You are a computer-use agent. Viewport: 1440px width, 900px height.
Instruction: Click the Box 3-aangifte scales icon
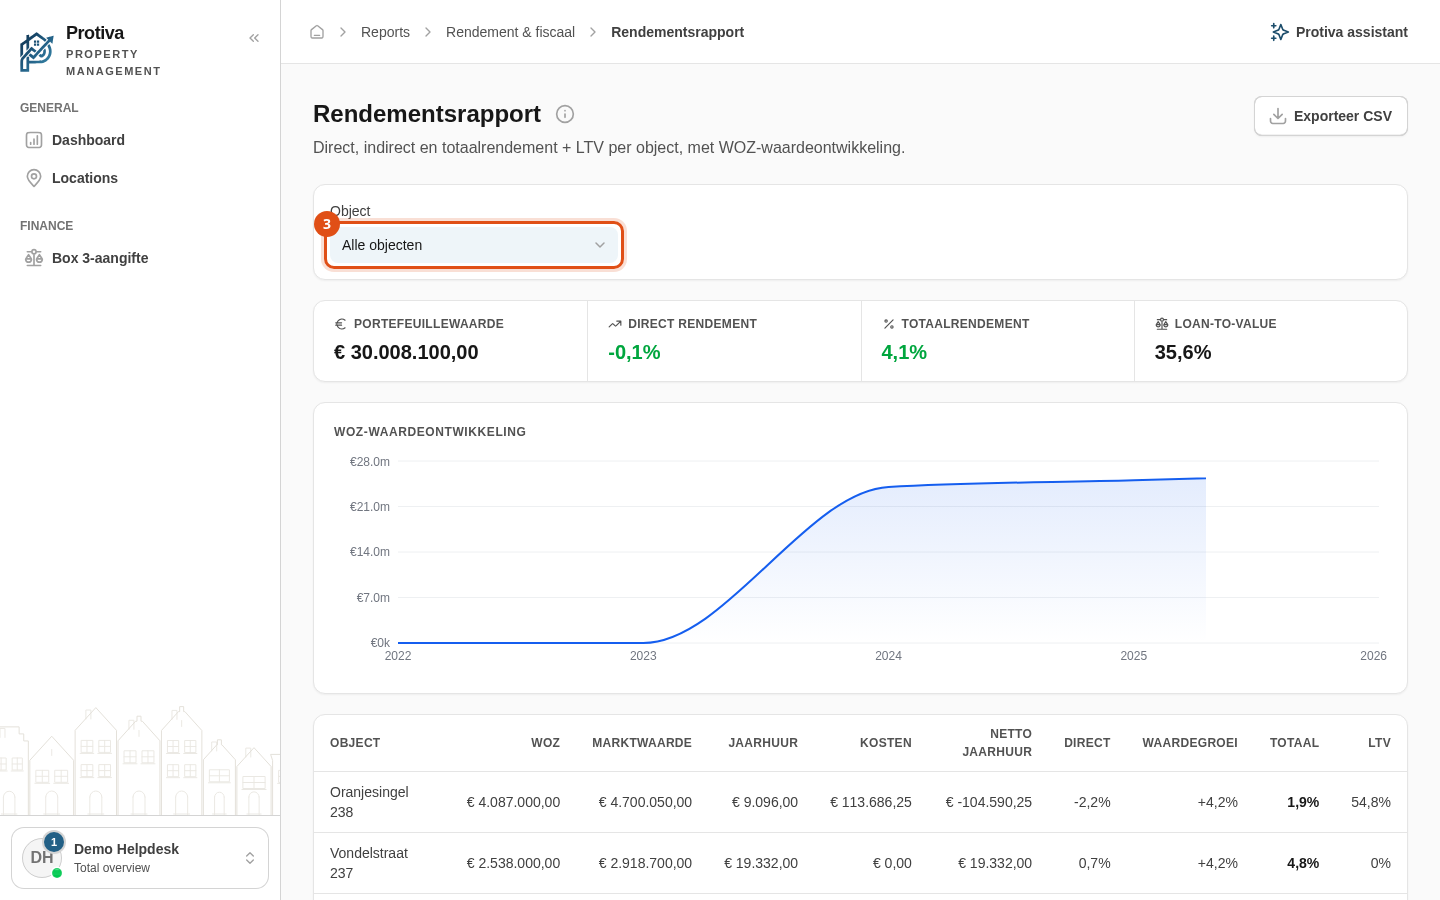pos(34,258)
